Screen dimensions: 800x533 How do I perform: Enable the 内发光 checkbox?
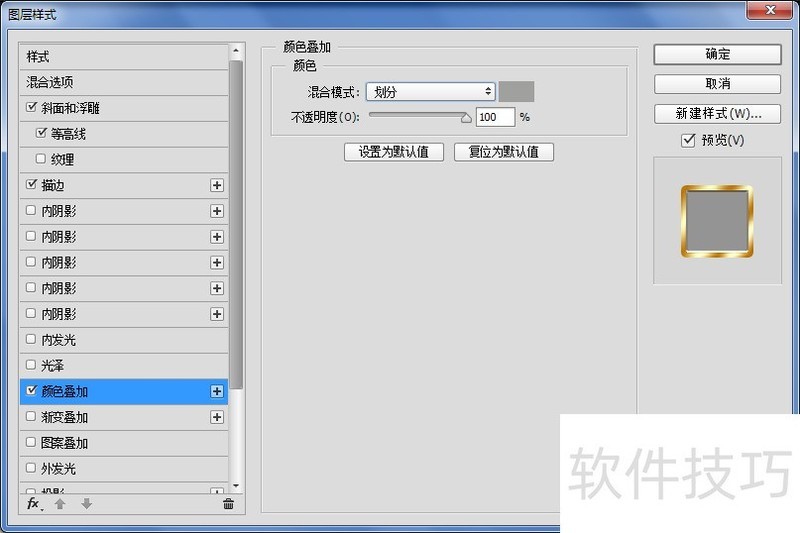coord(31,339)
